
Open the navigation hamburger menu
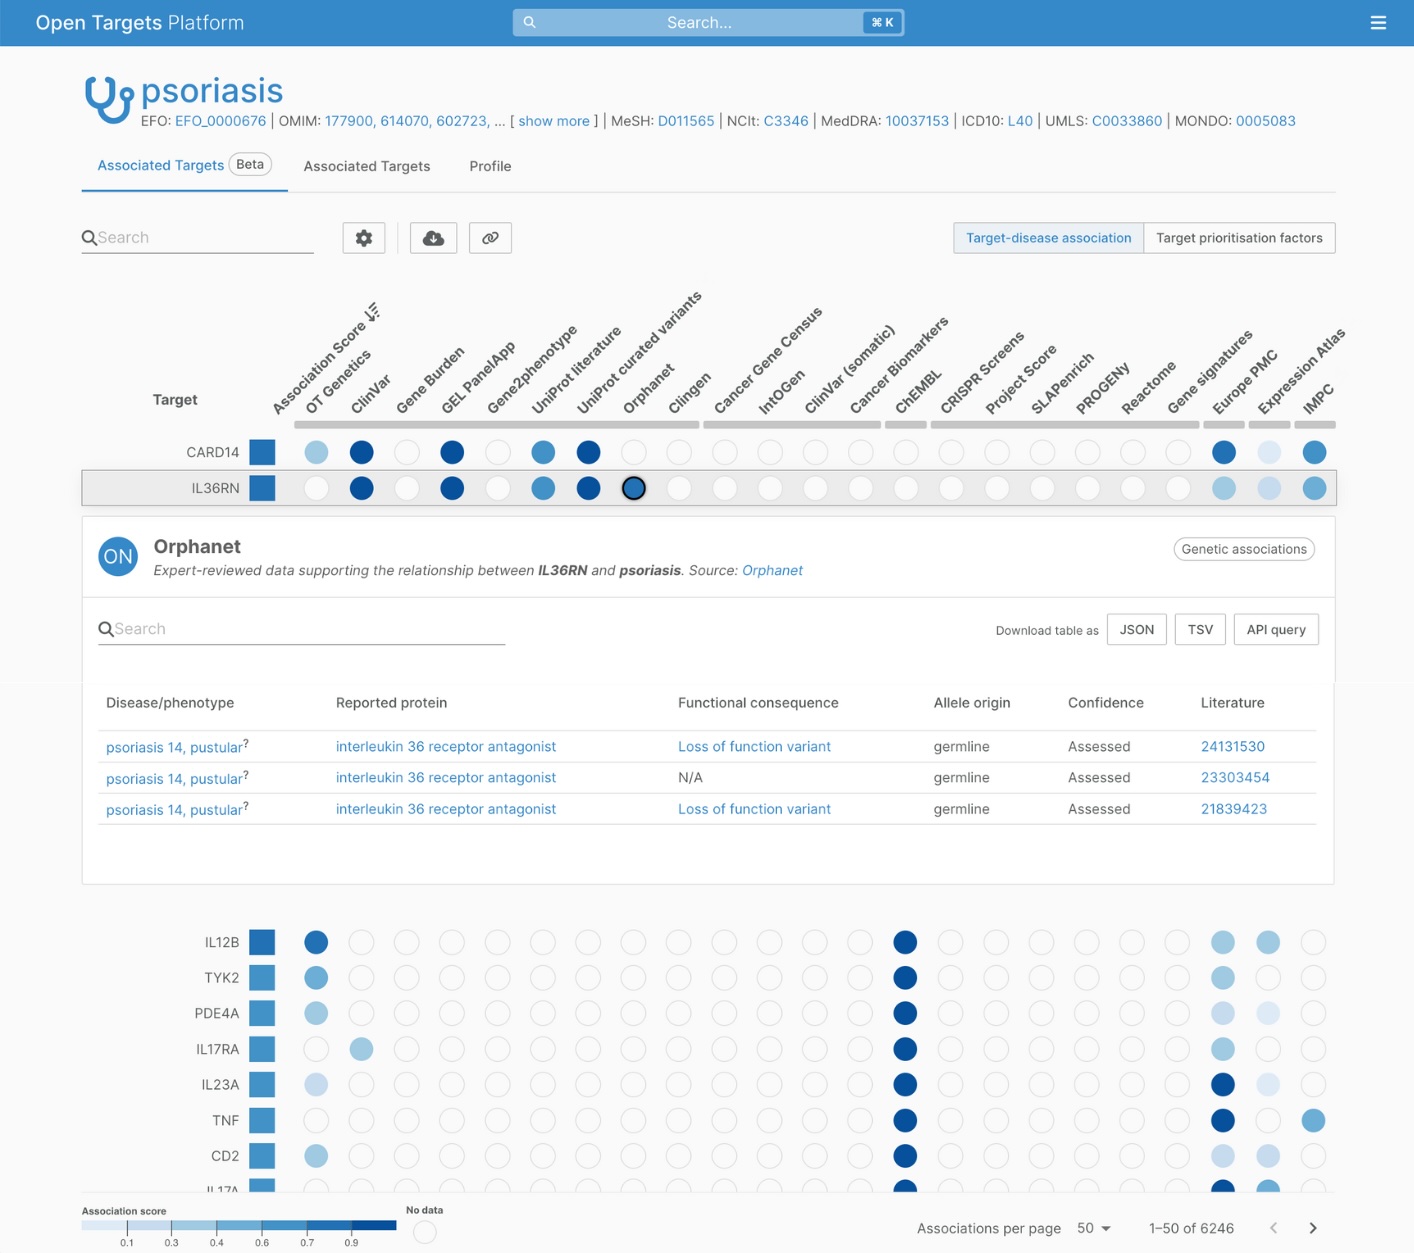click(x=1378, y=22)
